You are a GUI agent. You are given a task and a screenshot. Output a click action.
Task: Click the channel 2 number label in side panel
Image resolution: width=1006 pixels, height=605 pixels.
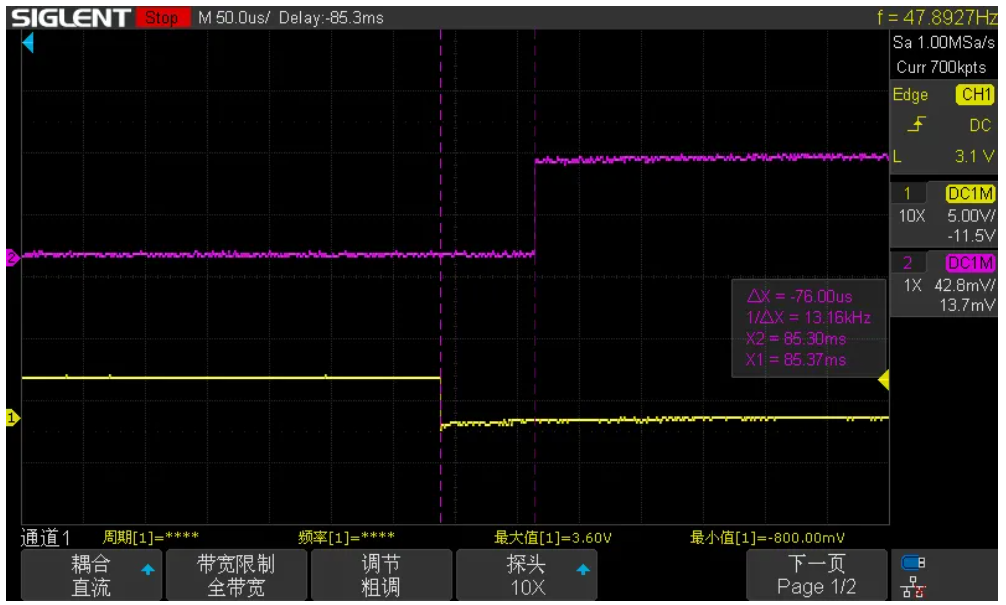click(907, 263)
